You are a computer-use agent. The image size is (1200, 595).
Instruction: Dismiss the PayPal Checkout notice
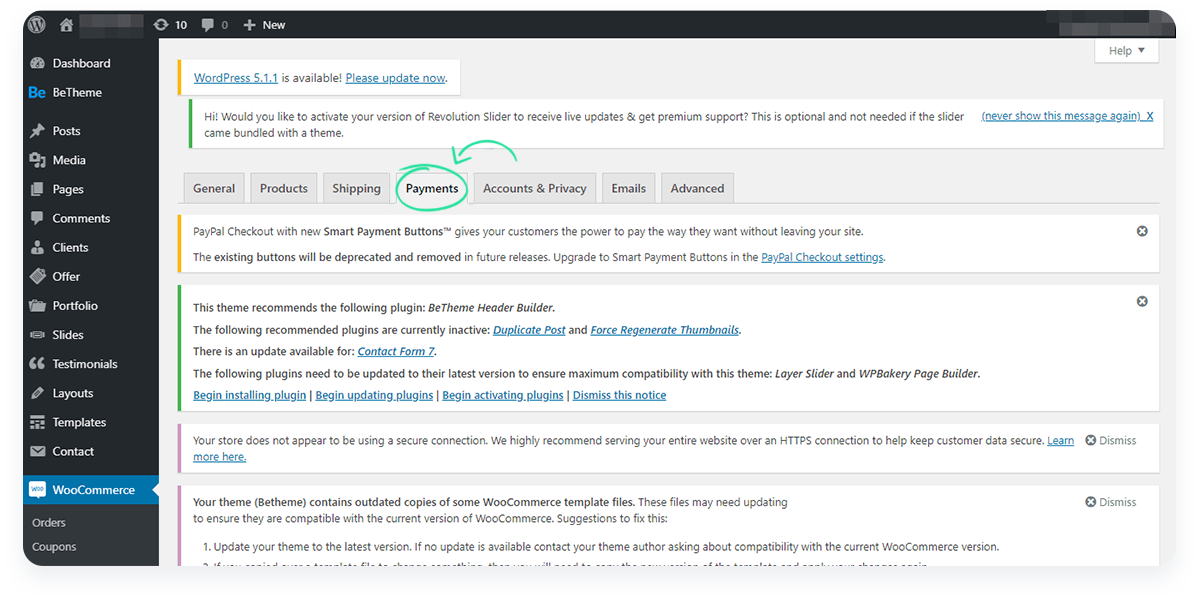tap(1142, 231)
